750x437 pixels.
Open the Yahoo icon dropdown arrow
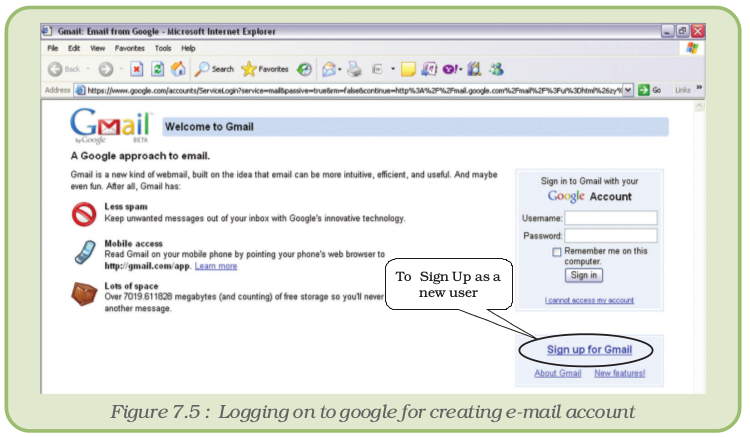coord(461,69)
